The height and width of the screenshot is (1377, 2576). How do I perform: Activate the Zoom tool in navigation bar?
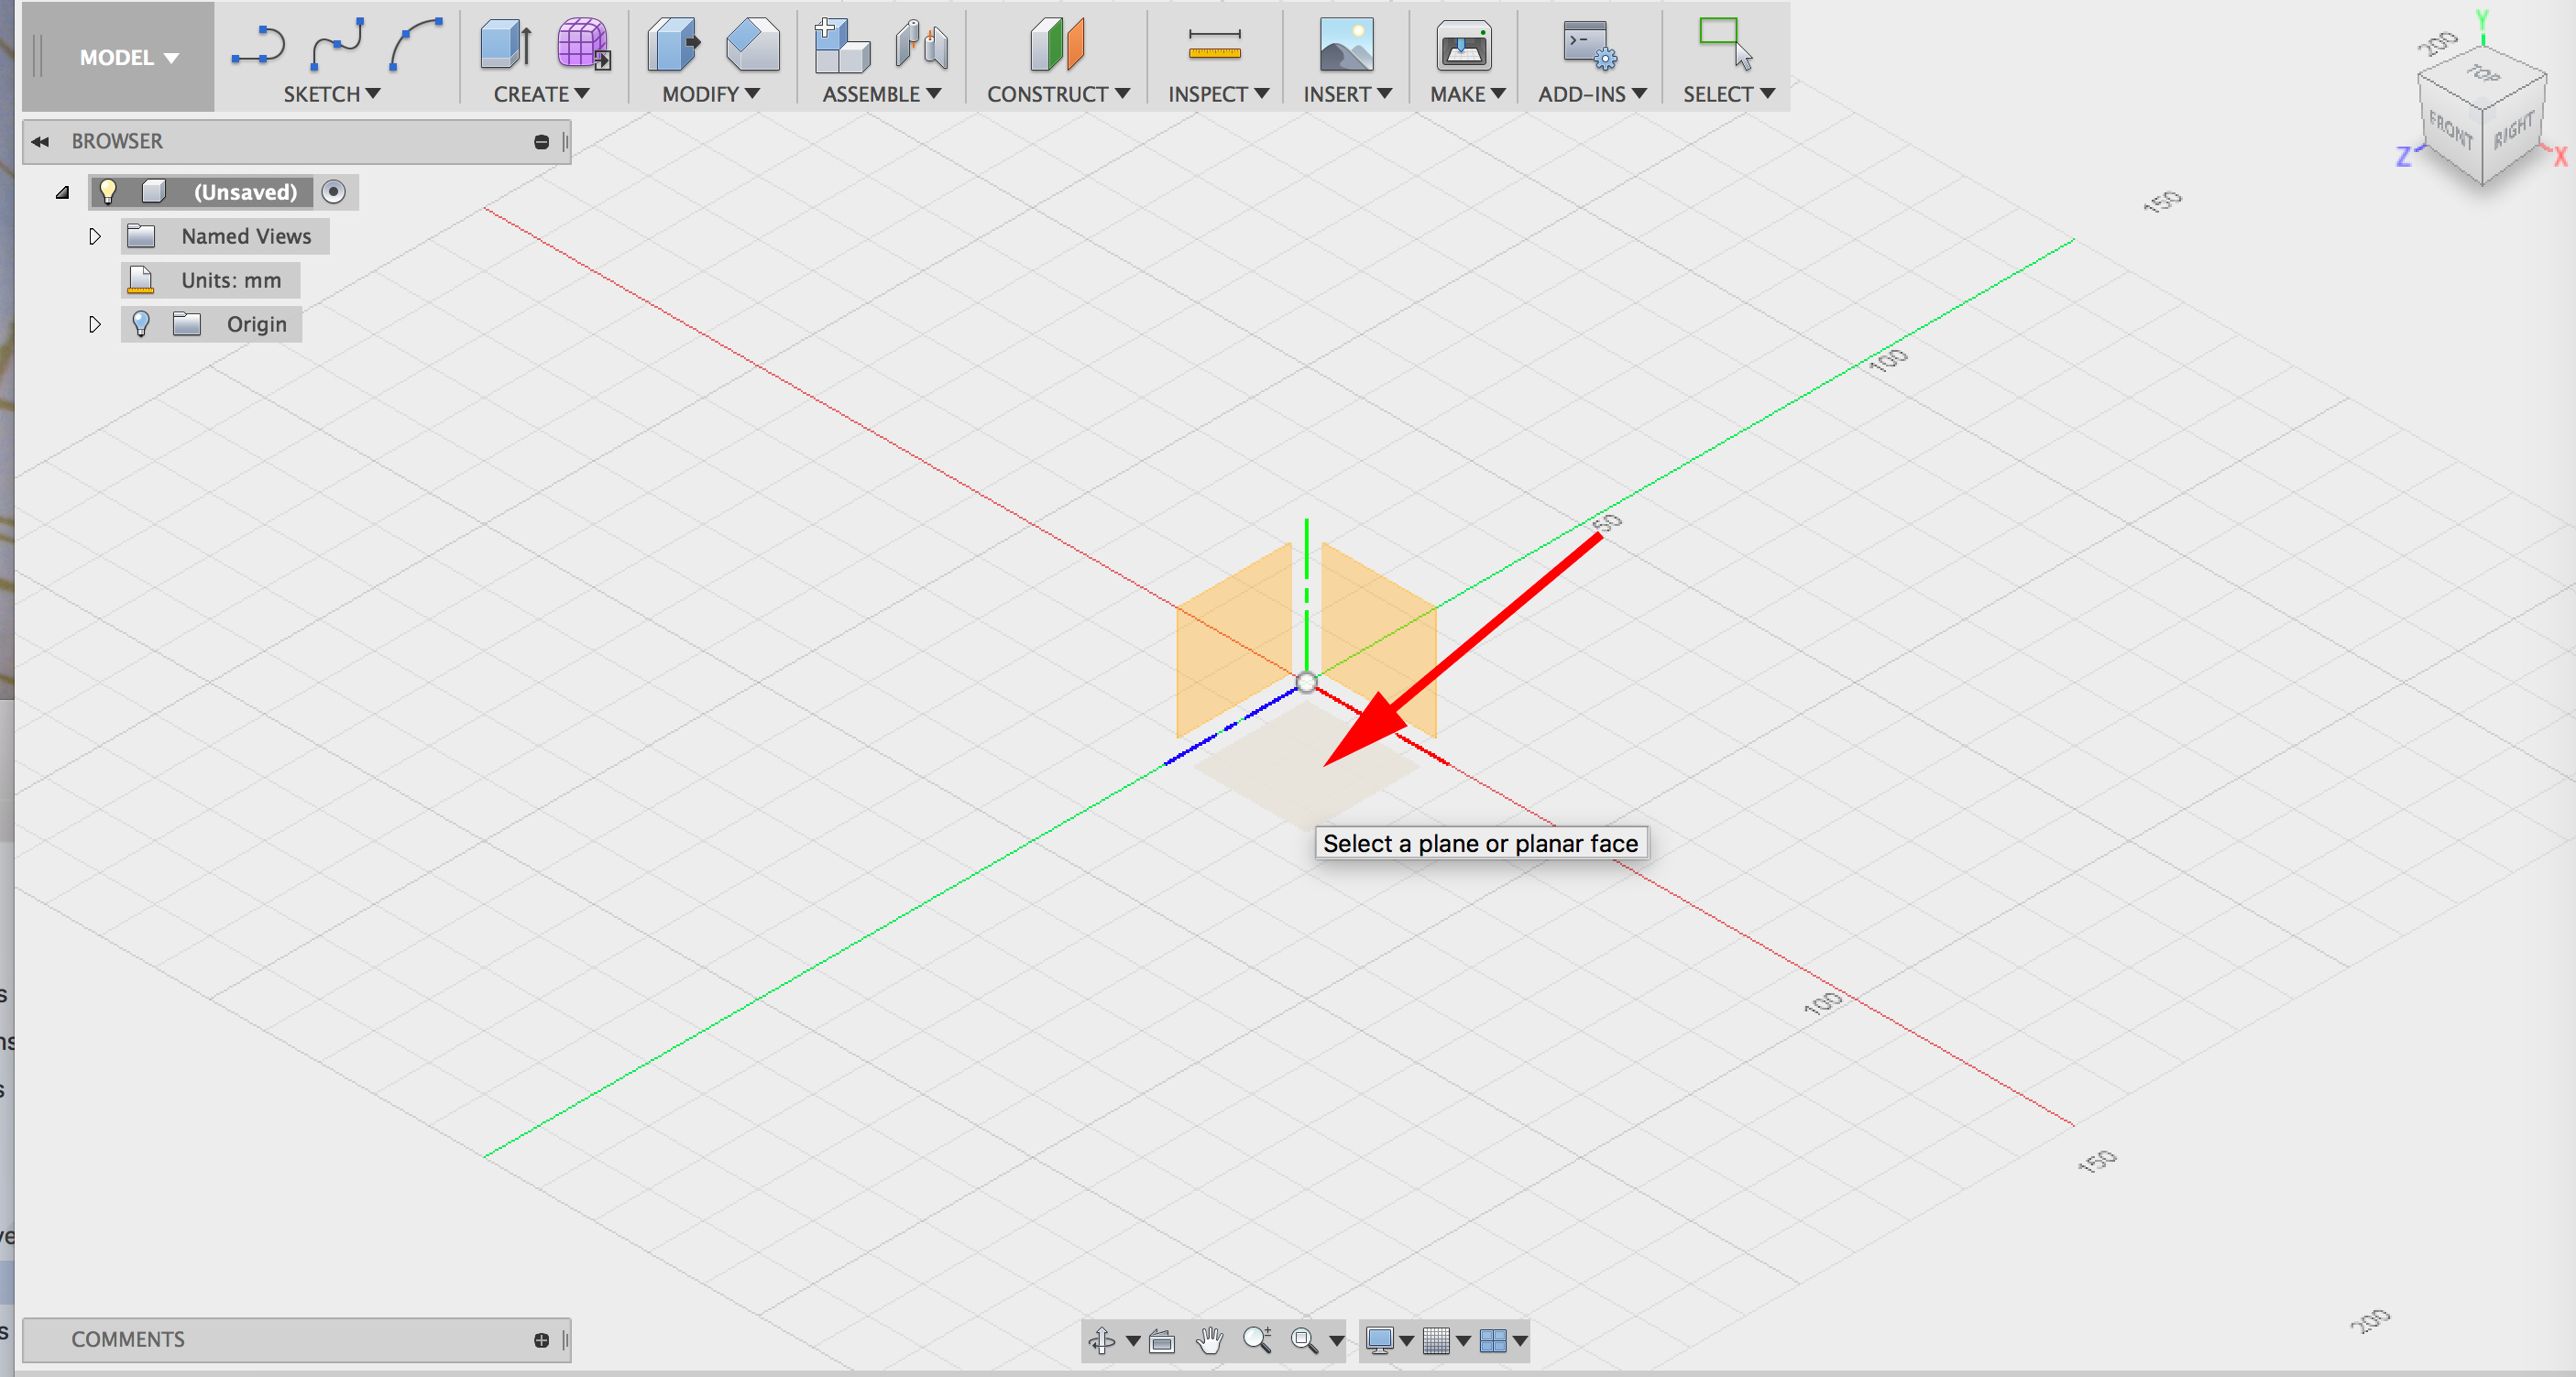pyautogui.click(x=1257, y=1340)
